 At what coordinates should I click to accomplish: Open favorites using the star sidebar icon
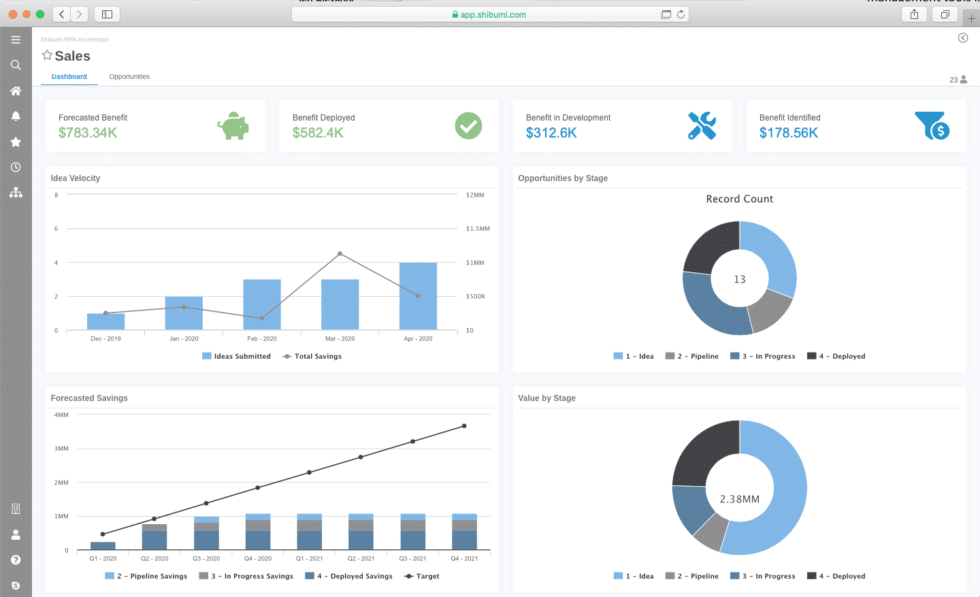point(15,141)
